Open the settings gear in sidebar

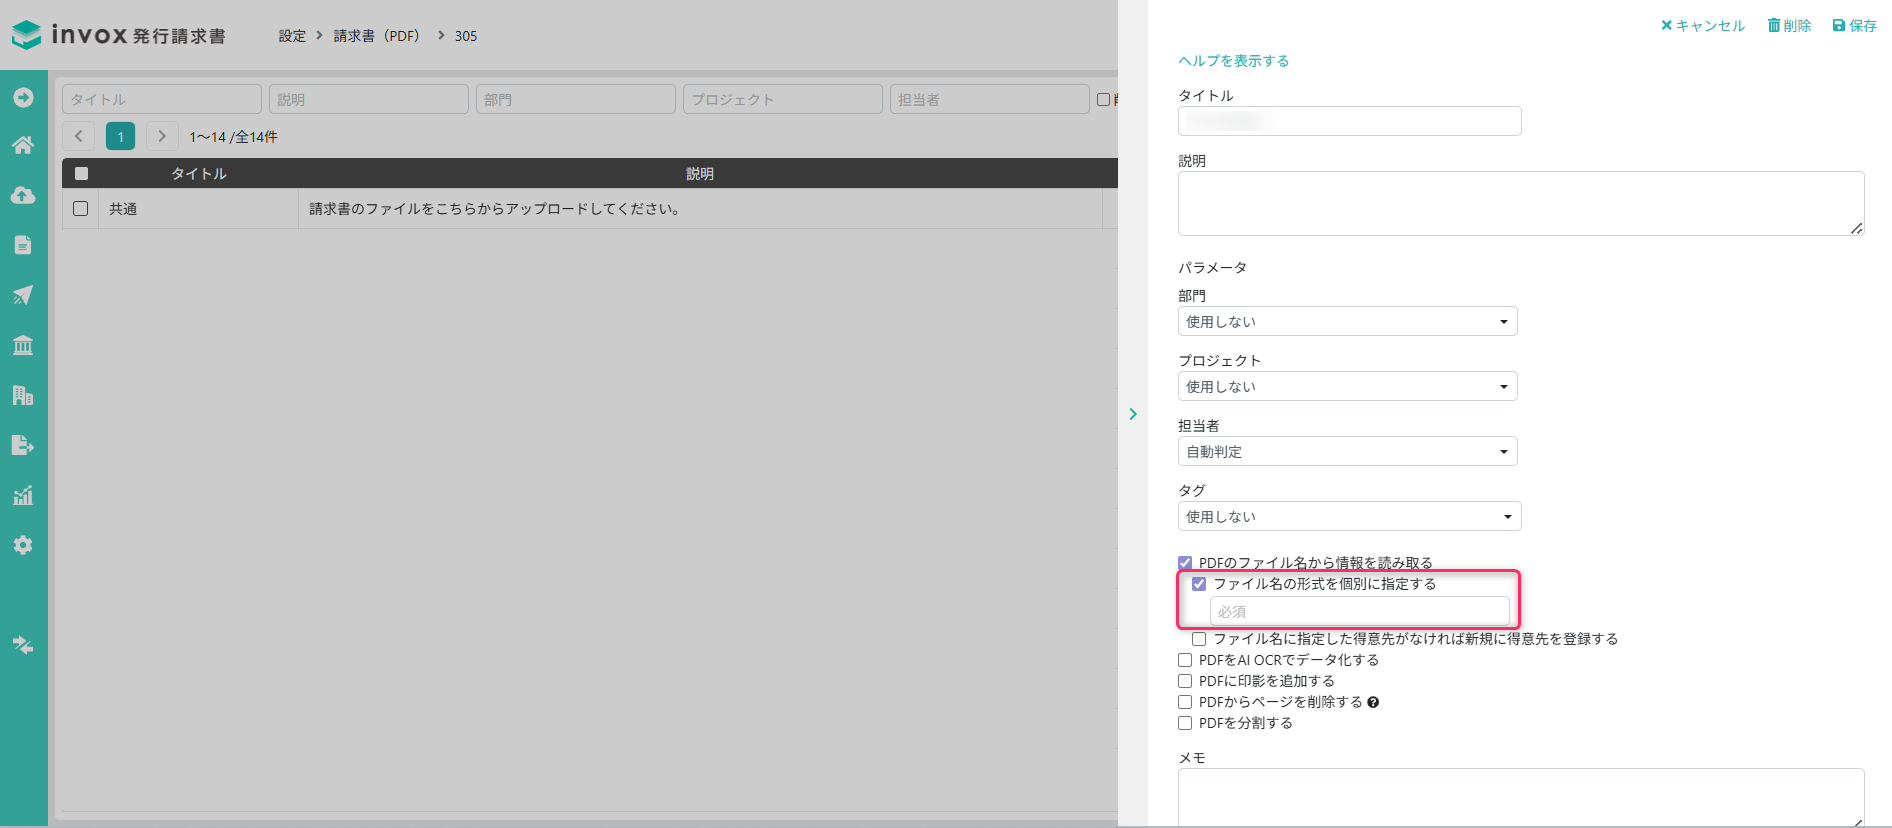(23, 545)
